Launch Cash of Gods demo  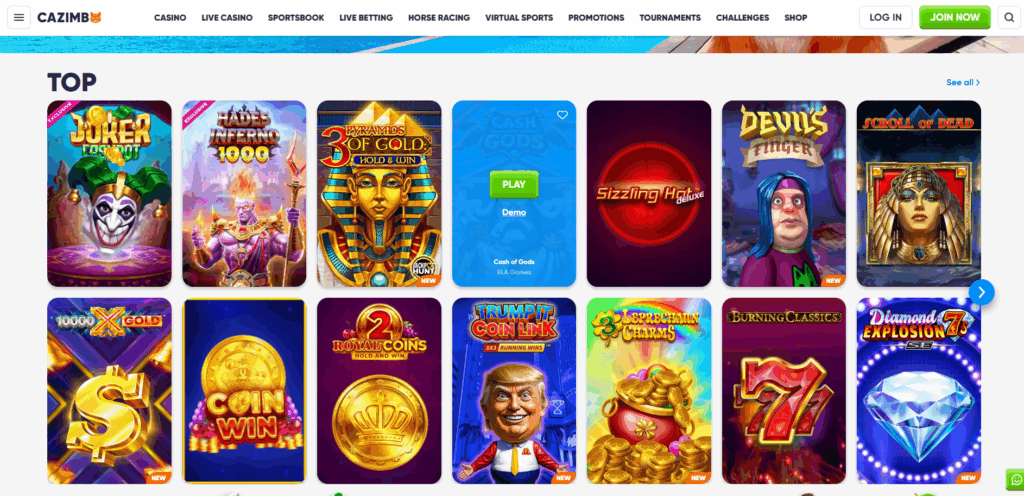[x=514, y=213]
